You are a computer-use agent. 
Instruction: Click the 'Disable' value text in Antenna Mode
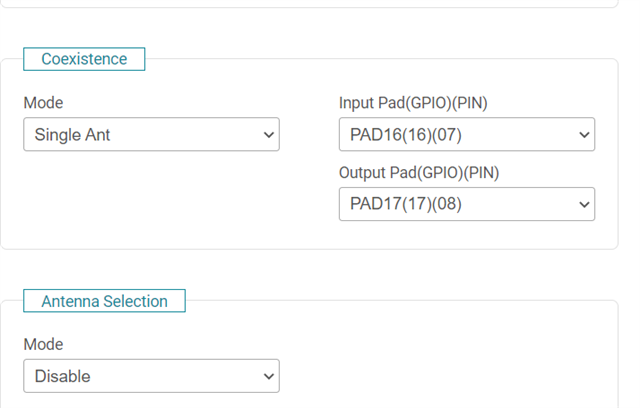click(x=62, y=376)
